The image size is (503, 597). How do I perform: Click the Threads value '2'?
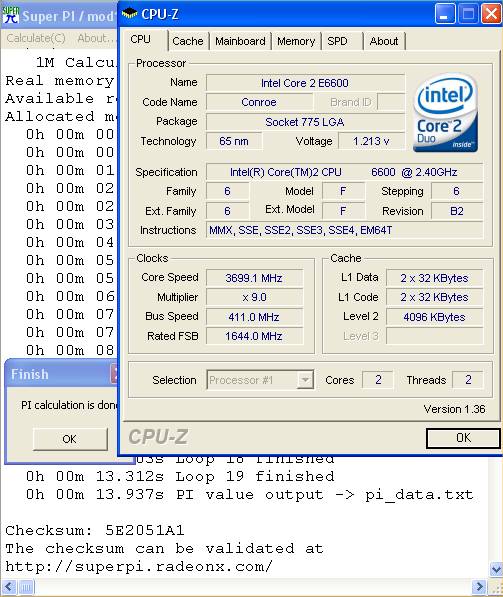(x=468, y=380)
